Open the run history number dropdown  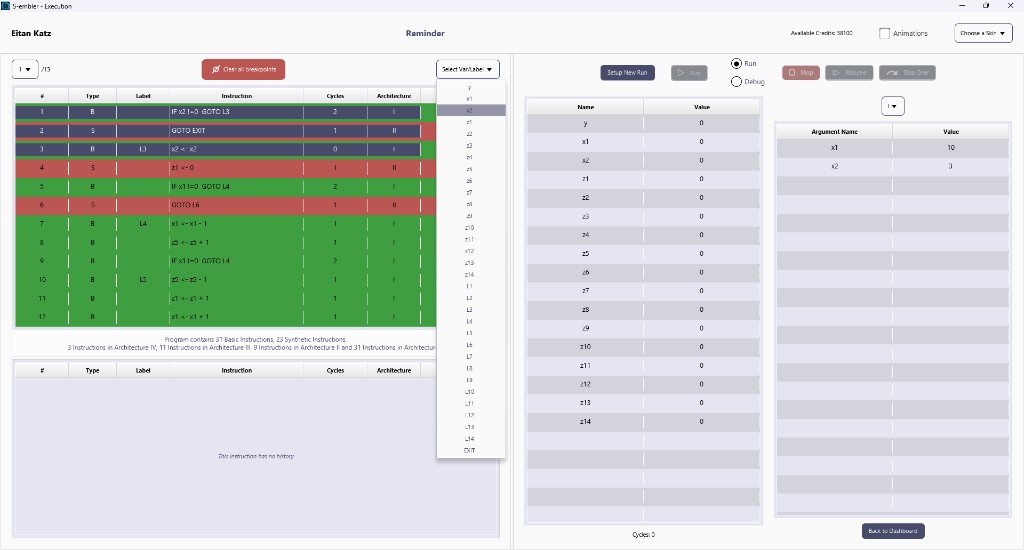892,106
